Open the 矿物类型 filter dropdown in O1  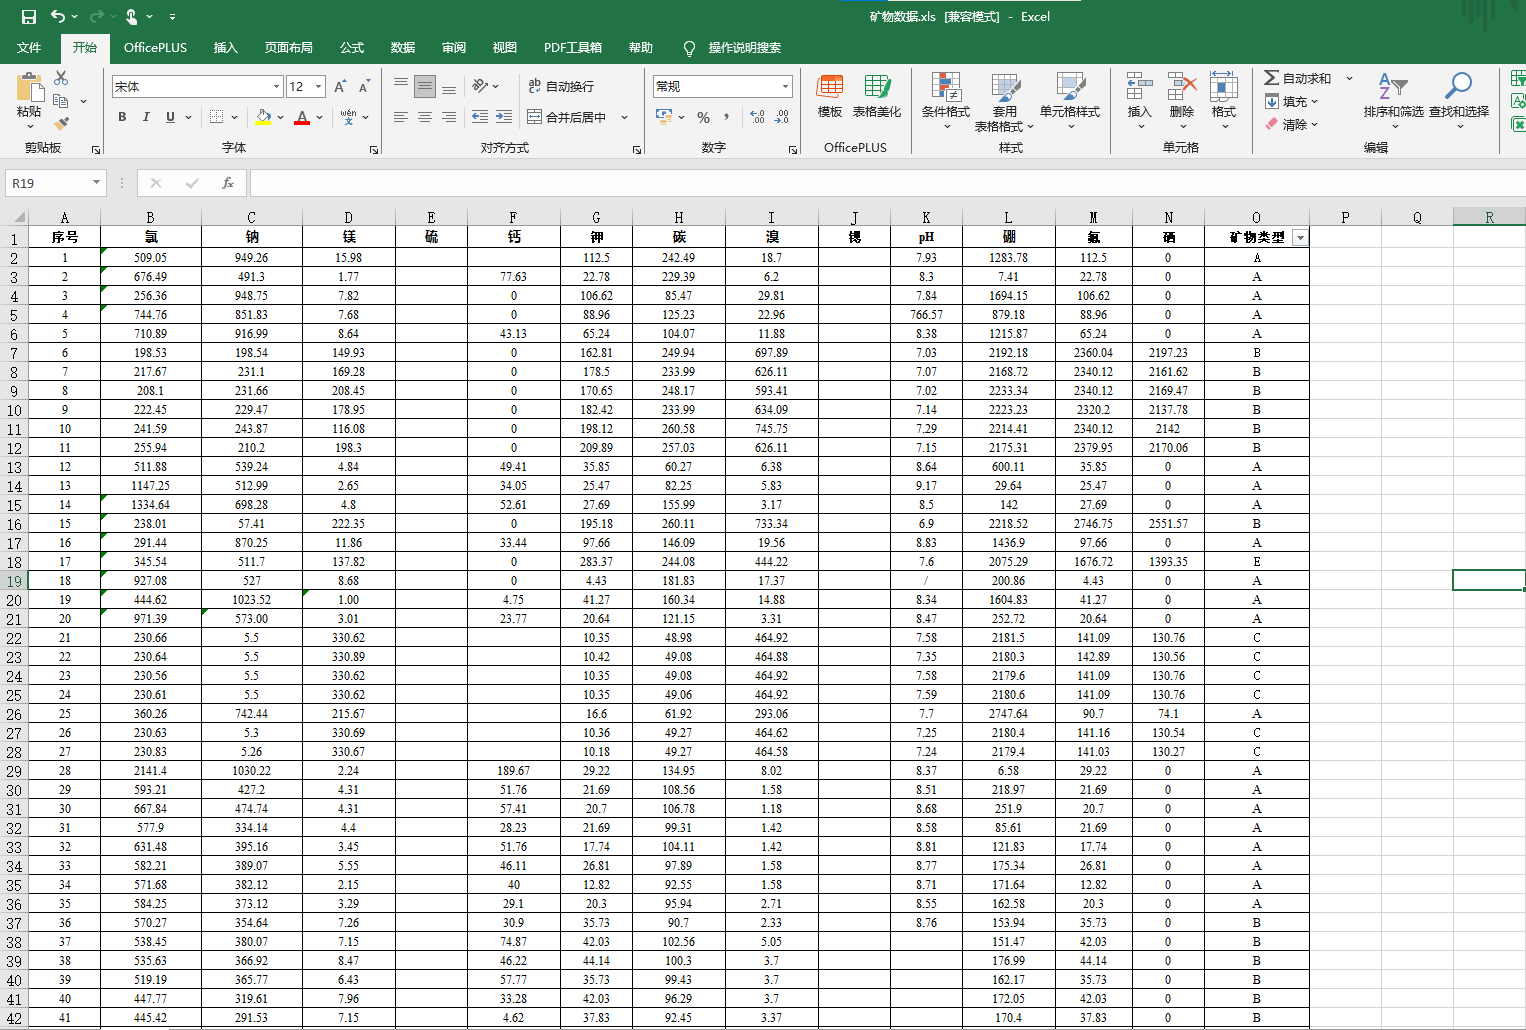(x=1300, y=238)
